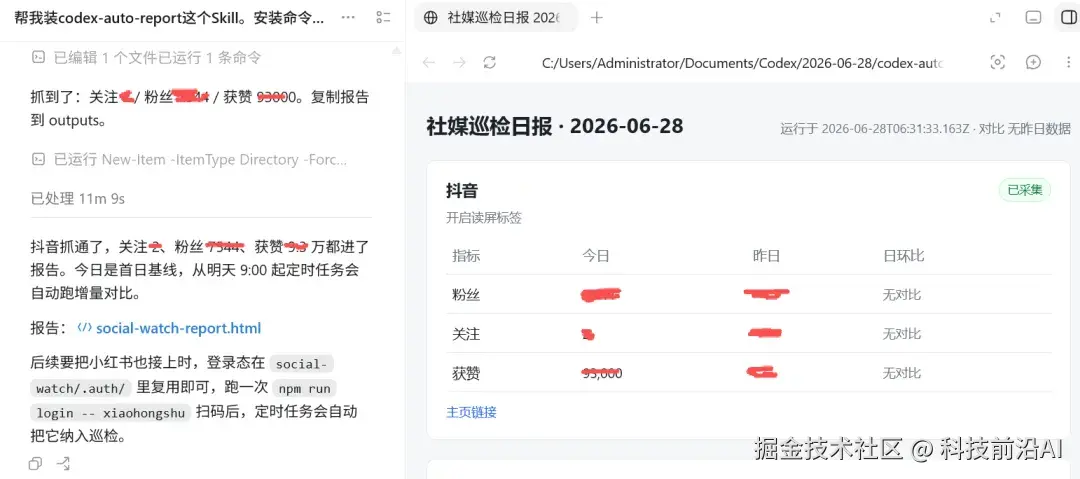The image size is (1080, 479).
Task: Go back in the preview browser
Action: 429,63
